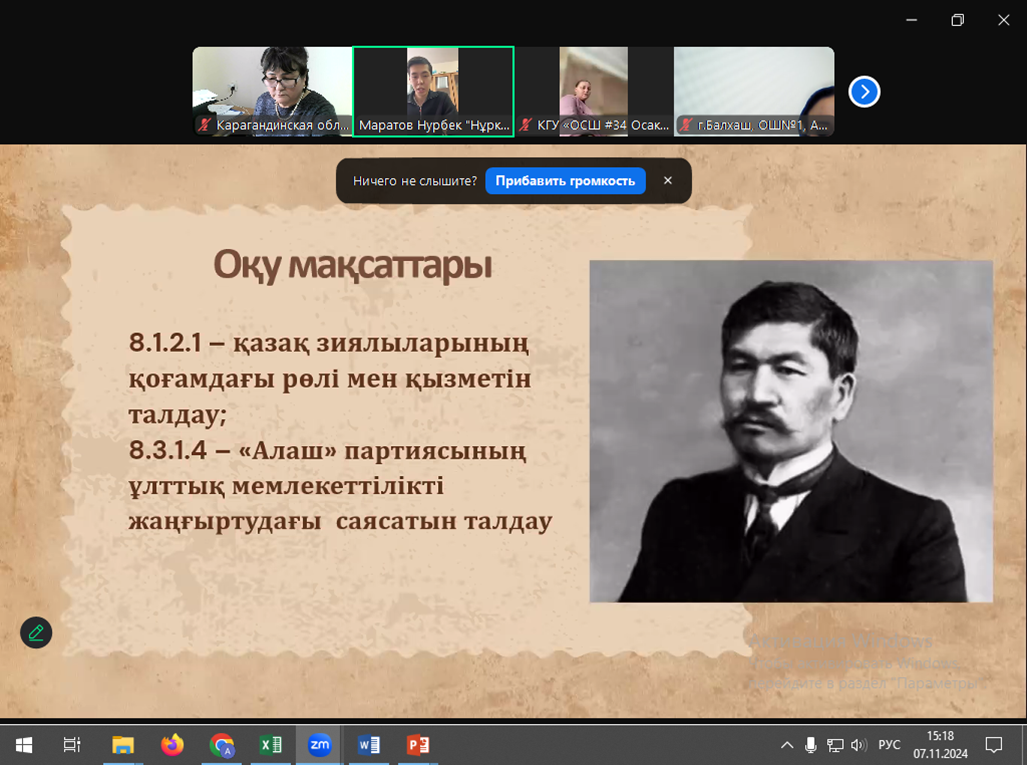Viewport: 1027px width, 765px height.
Task: Select the Карагандинская обл participant video
Action: pos(272,91)
